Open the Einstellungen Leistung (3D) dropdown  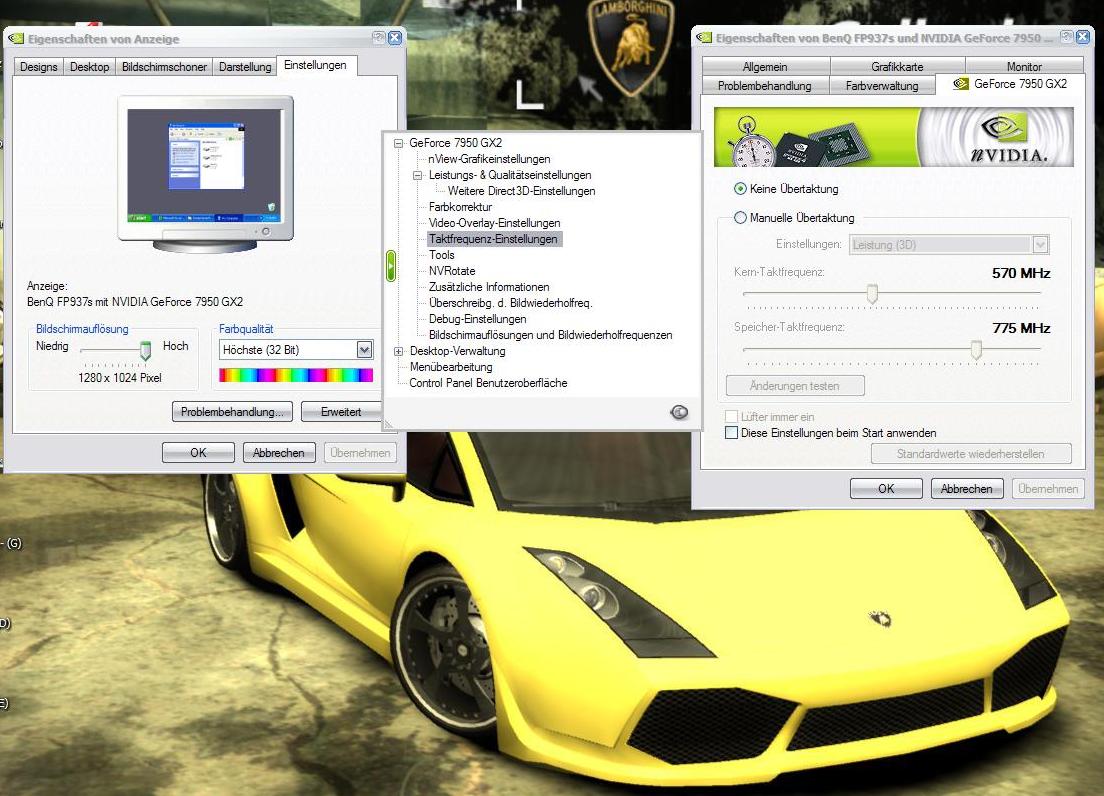click(1040, 244)
